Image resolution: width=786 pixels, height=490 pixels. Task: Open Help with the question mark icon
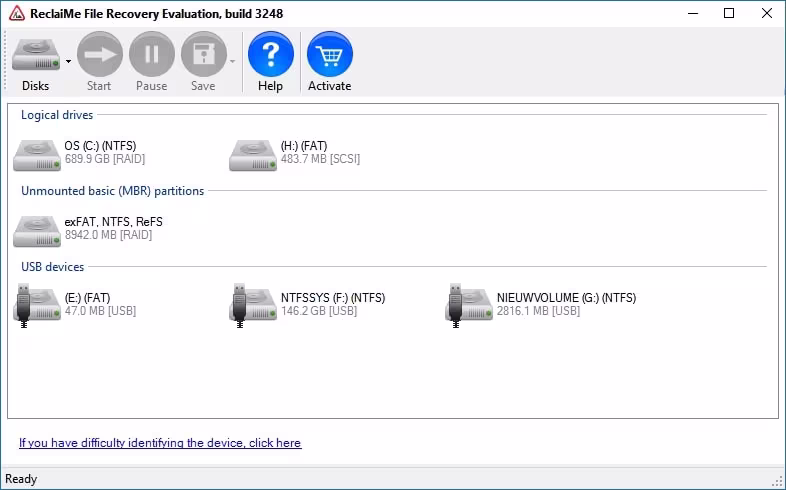pyautogui.click(x=271, y=54)
